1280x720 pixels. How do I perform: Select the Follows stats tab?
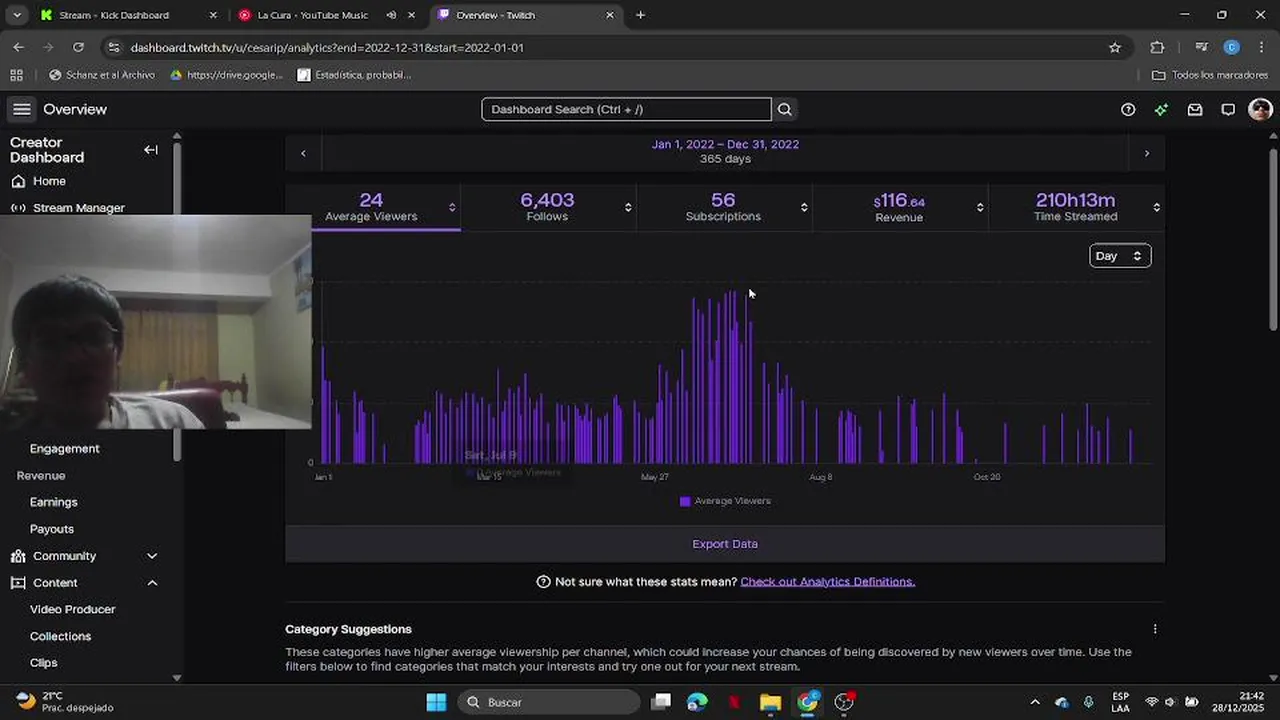tap(548, 207)
